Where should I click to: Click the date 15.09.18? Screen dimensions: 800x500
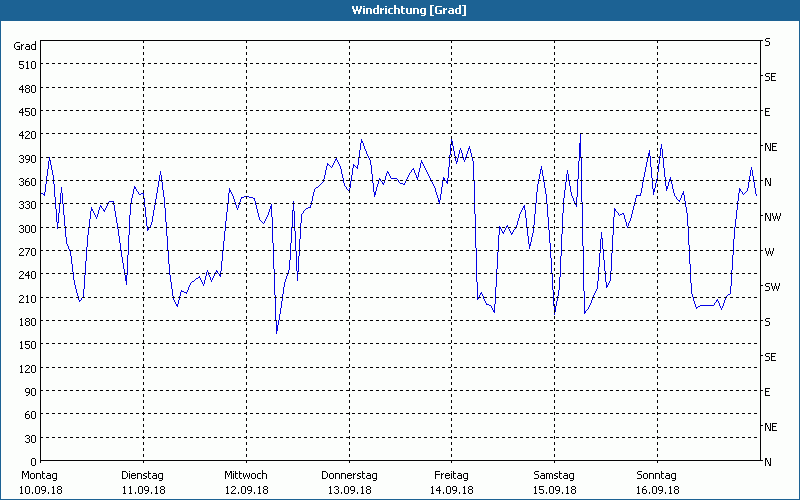tap(555, 490)
